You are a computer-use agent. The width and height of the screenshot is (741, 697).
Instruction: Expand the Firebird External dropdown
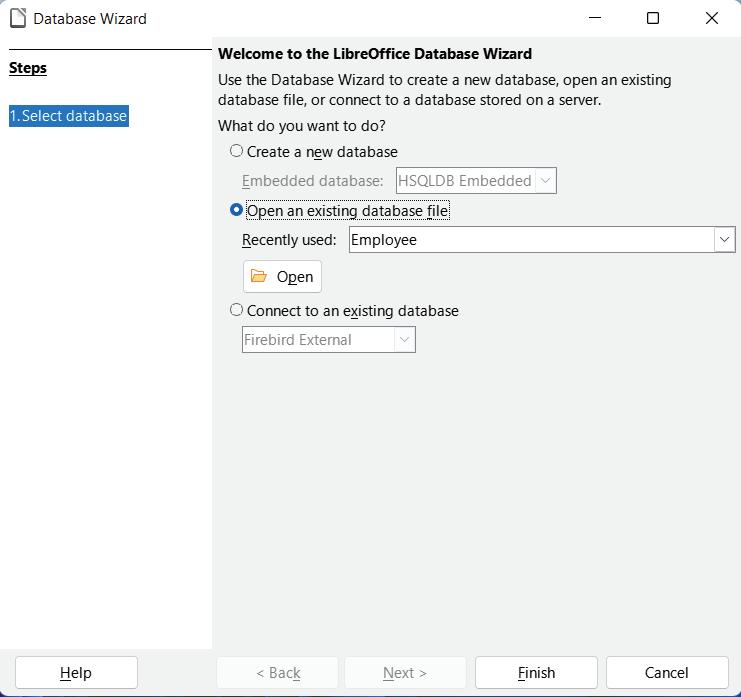[404, 340]
